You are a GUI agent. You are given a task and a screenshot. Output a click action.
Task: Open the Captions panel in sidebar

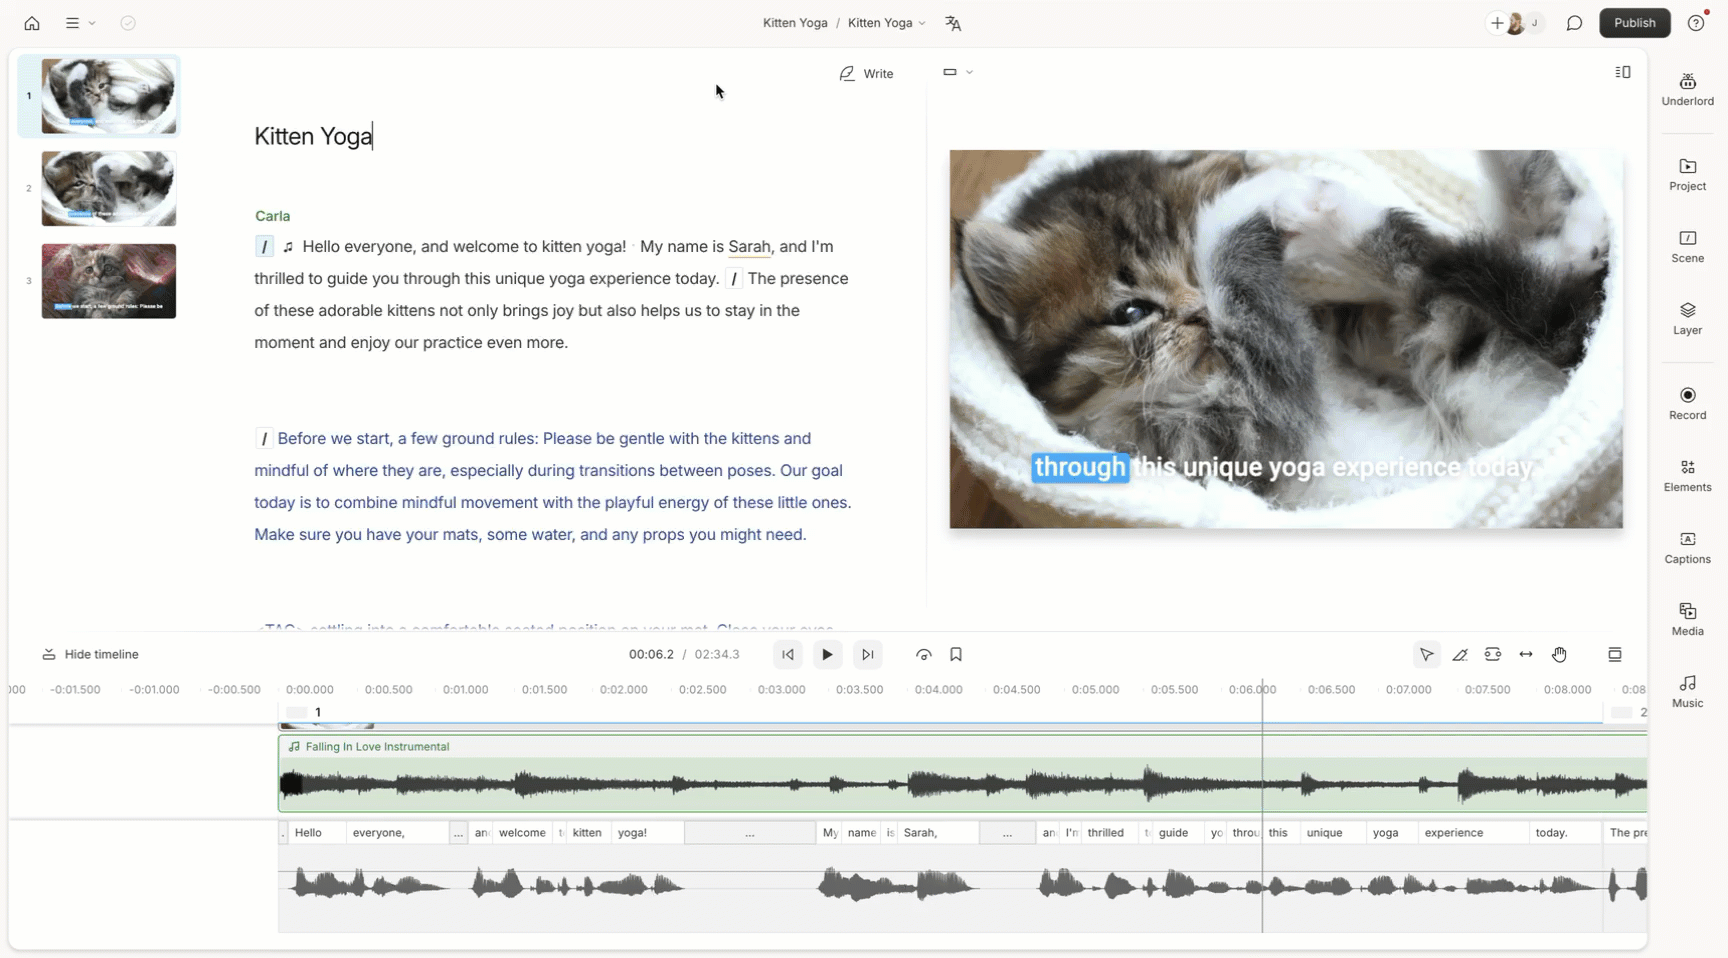coord(1687,547)
